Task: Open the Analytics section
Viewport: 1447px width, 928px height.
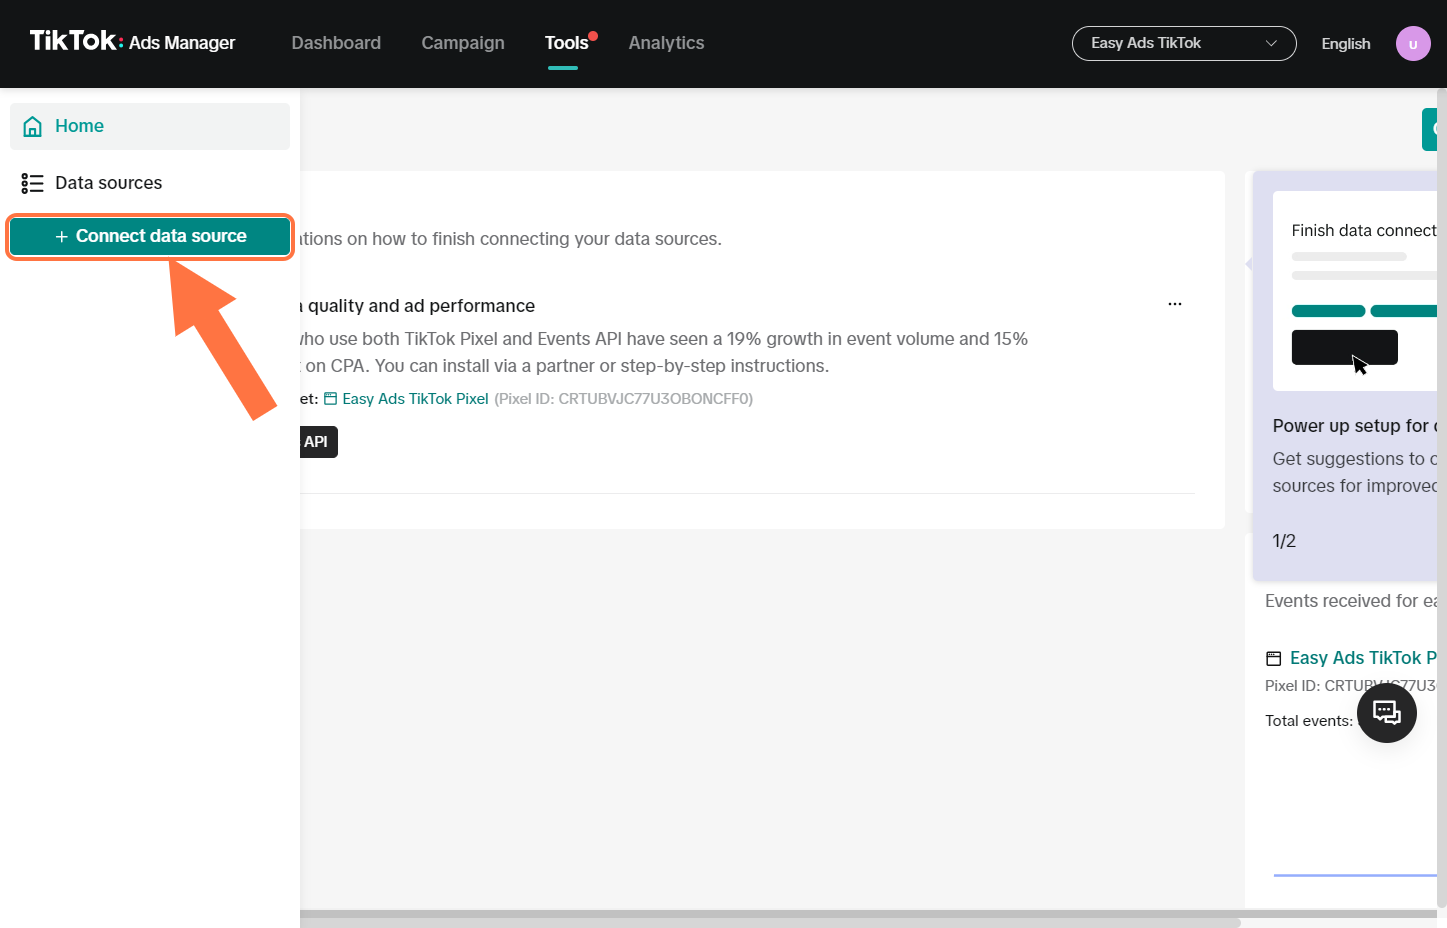Action: pyautogui.click(x=666, y=43)
